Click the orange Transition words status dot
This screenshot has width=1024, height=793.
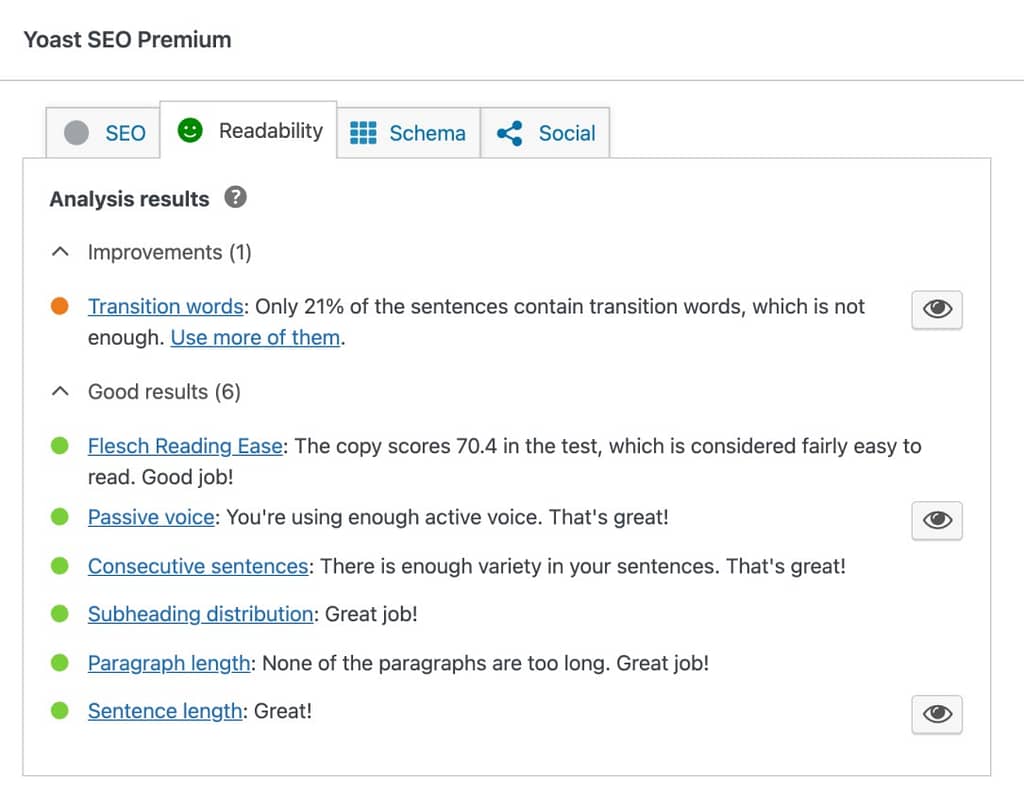pyautogui.click(x=59, y=306)
